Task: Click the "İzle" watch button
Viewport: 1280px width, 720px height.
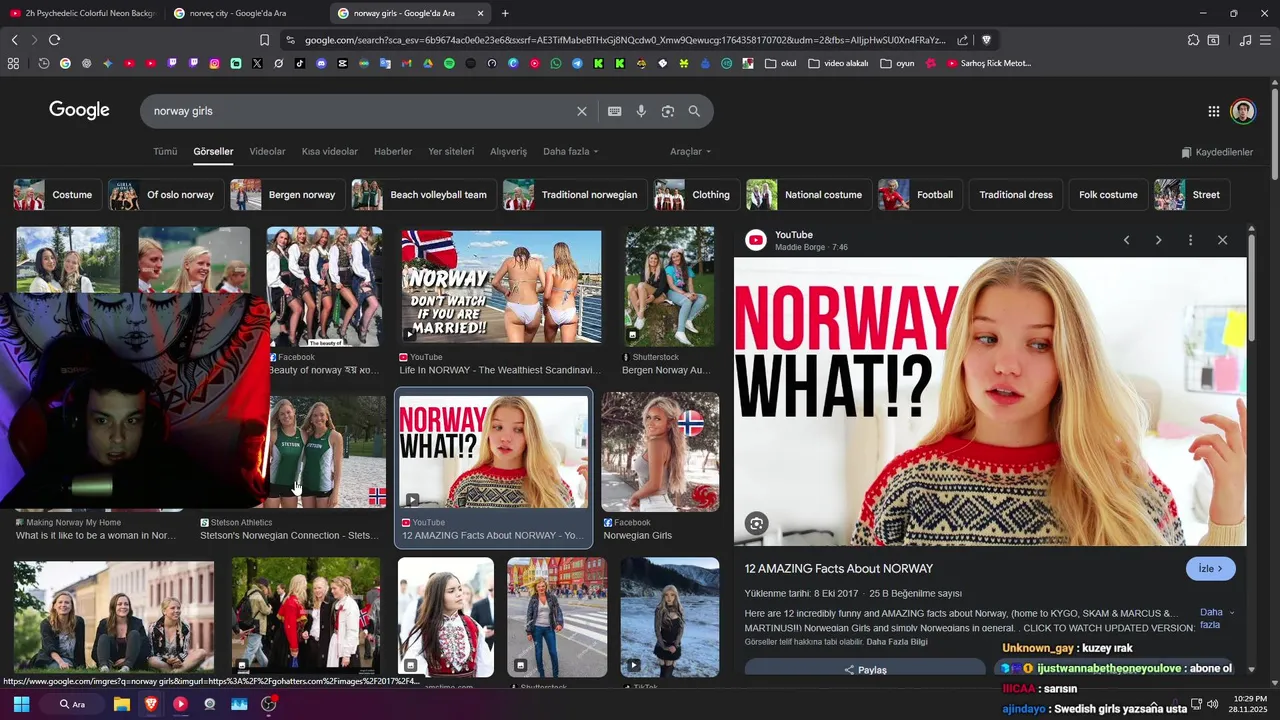Action: (1211, 569)
